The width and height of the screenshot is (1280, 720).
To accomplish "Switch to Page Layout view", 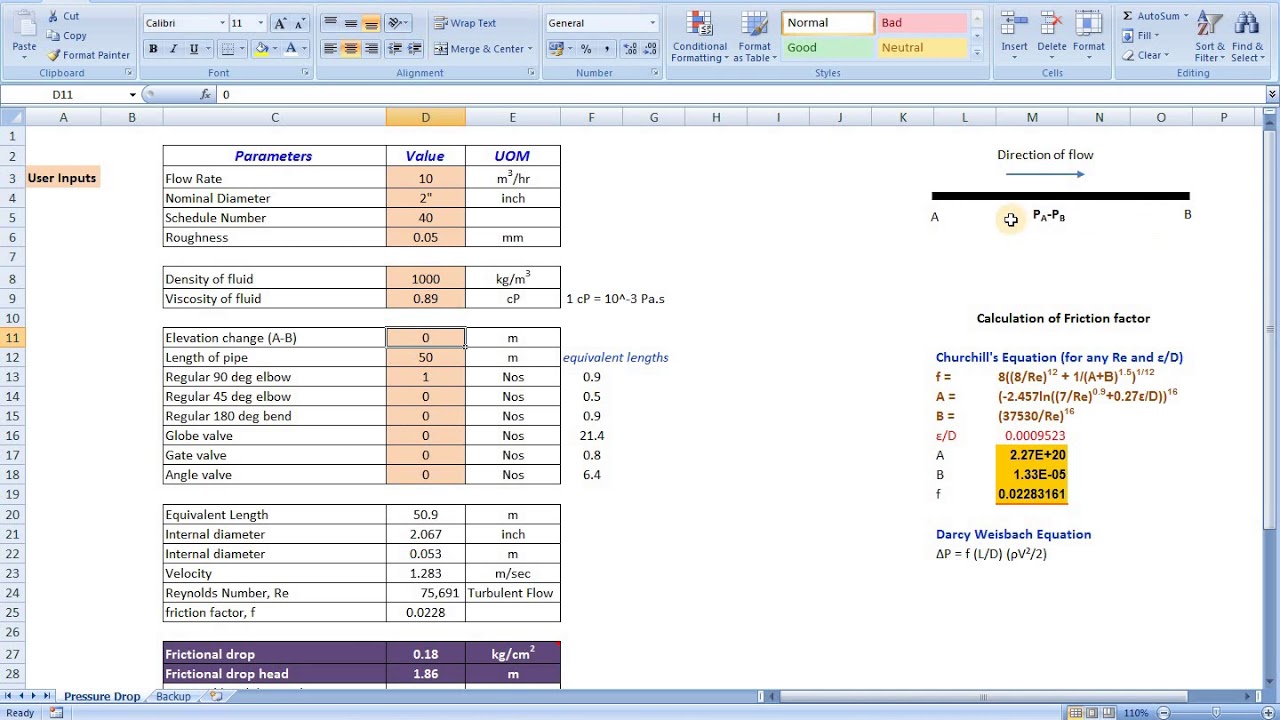I will click(x=1093, y=713).
